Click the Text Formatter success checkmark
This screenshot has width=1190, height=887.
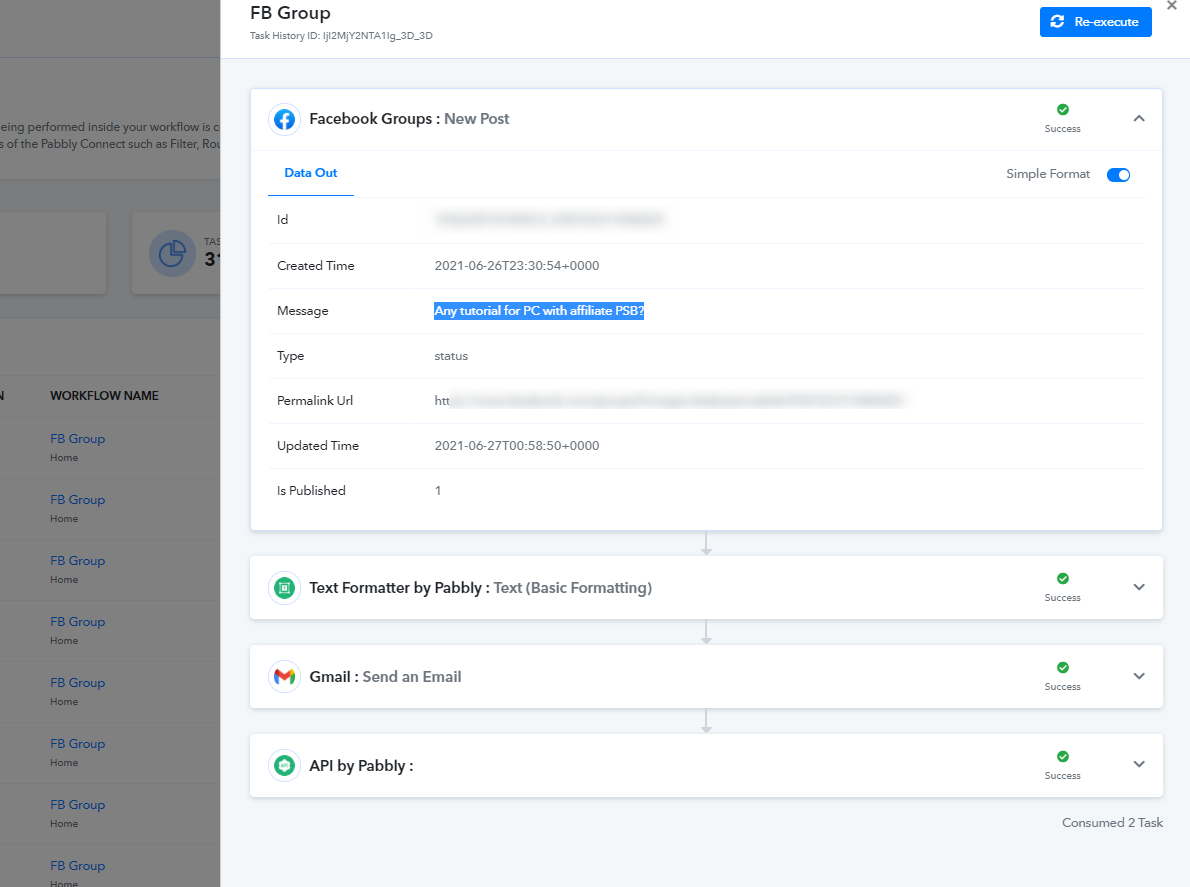[1062, 578]
